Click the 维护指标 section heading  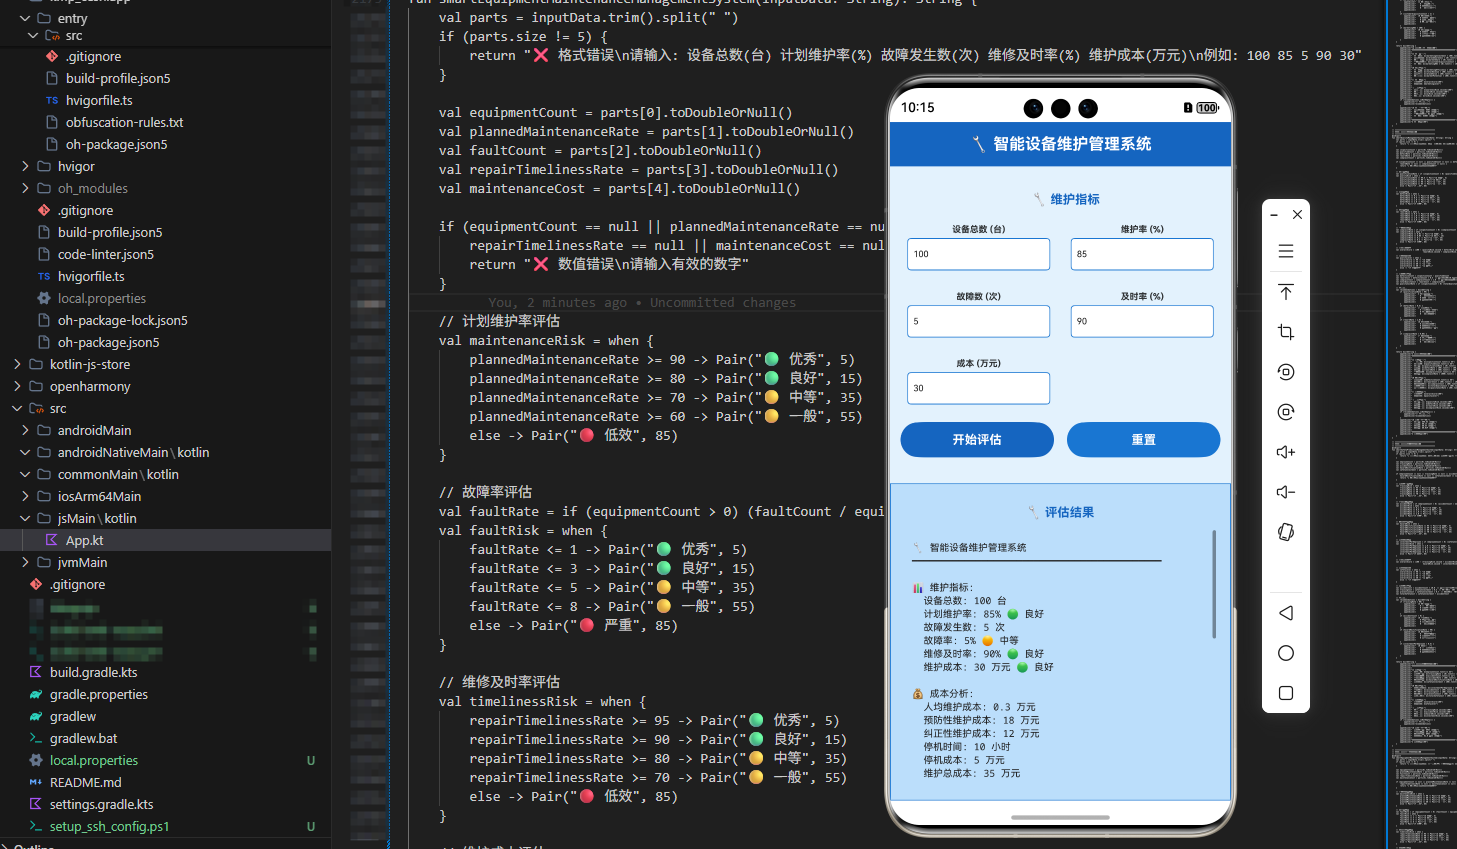coord(1066,199)
